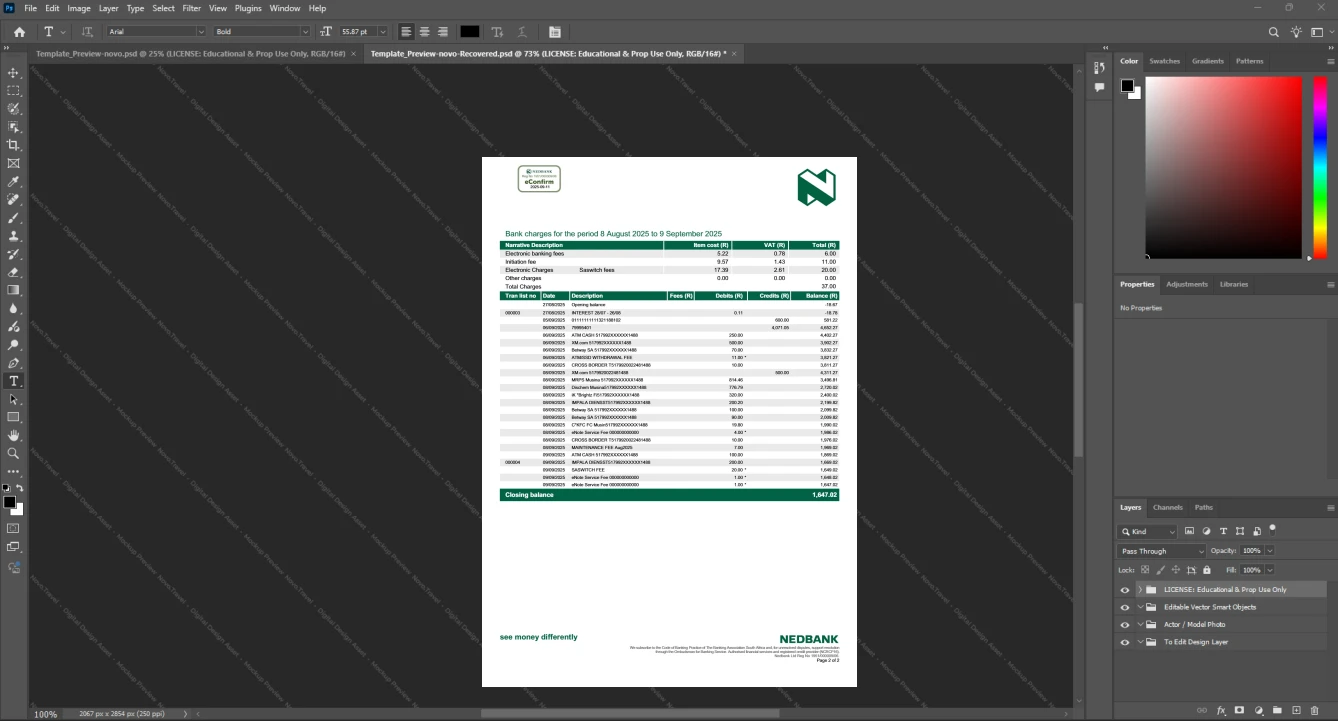Image resolution: width=1338 pixels, height=721 pixels.
Task: Hide the Editable Vector Smart Objects group
Action: (x=1125, y=607)
